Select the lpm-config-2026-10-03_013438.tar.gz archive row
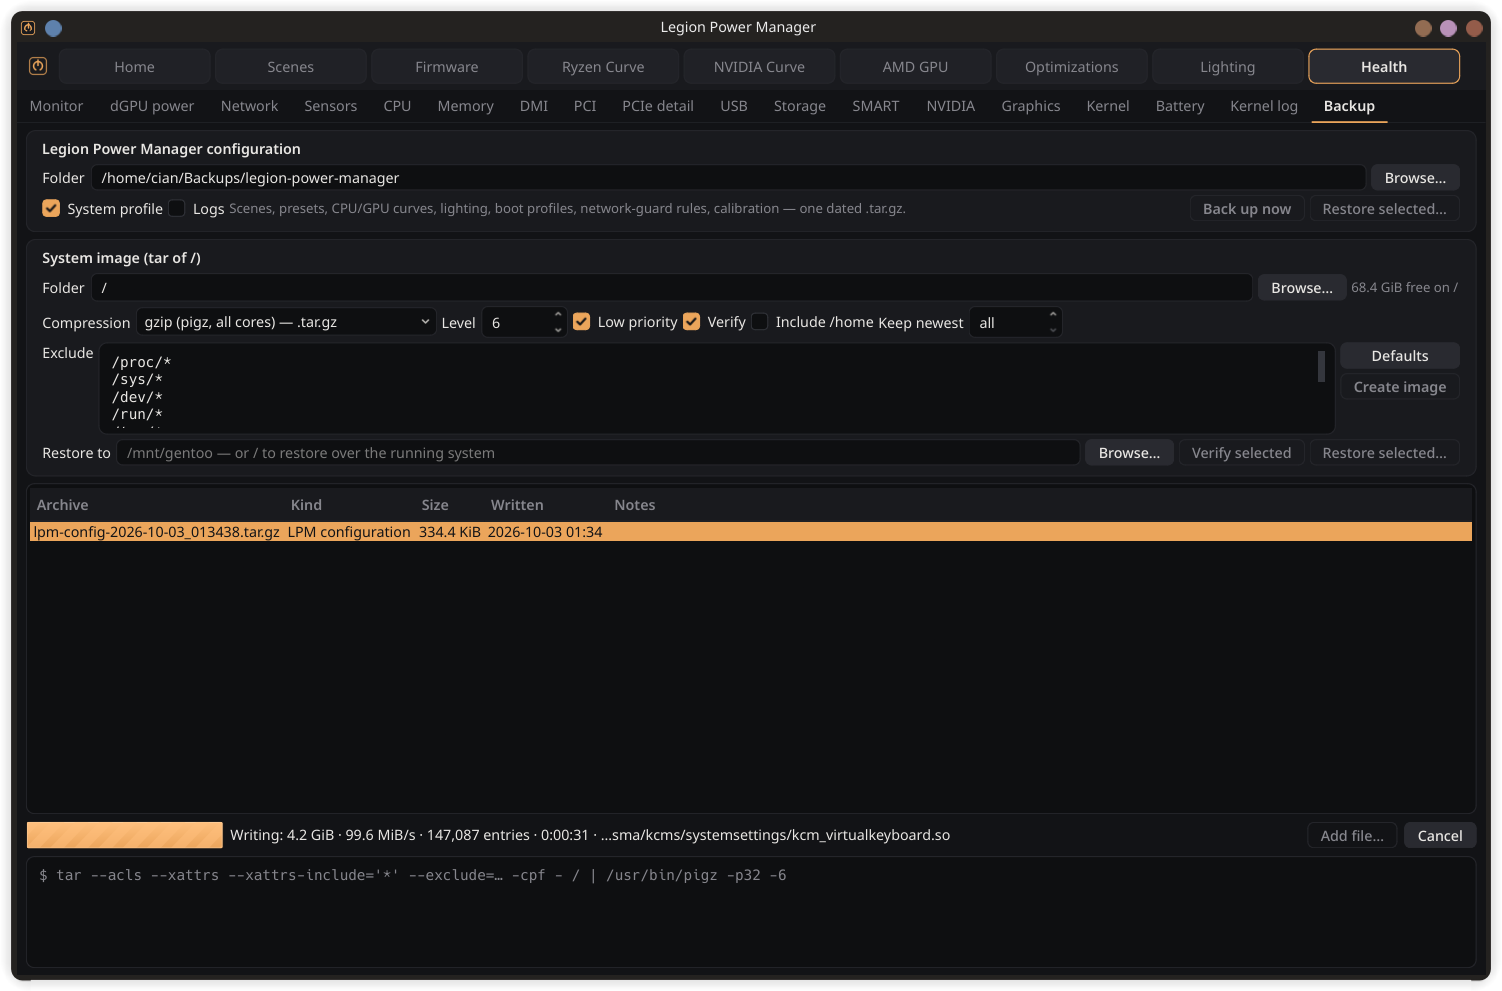This screenshot has width=1502, height=991. click(750, 532)
